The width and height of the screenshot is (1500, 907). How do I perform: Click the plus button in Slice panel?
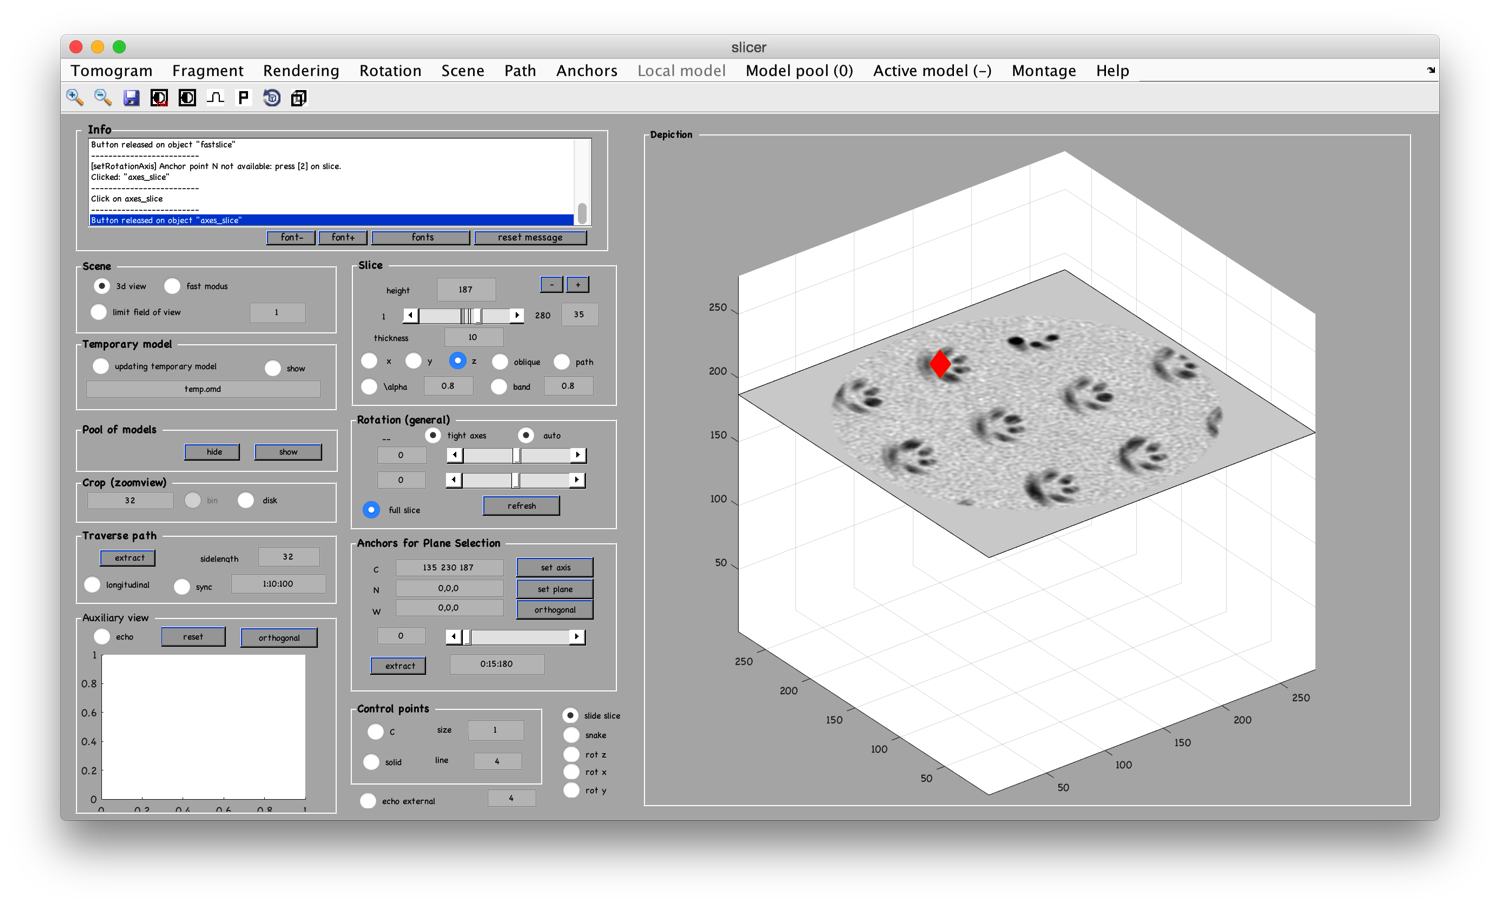[578, 285]
